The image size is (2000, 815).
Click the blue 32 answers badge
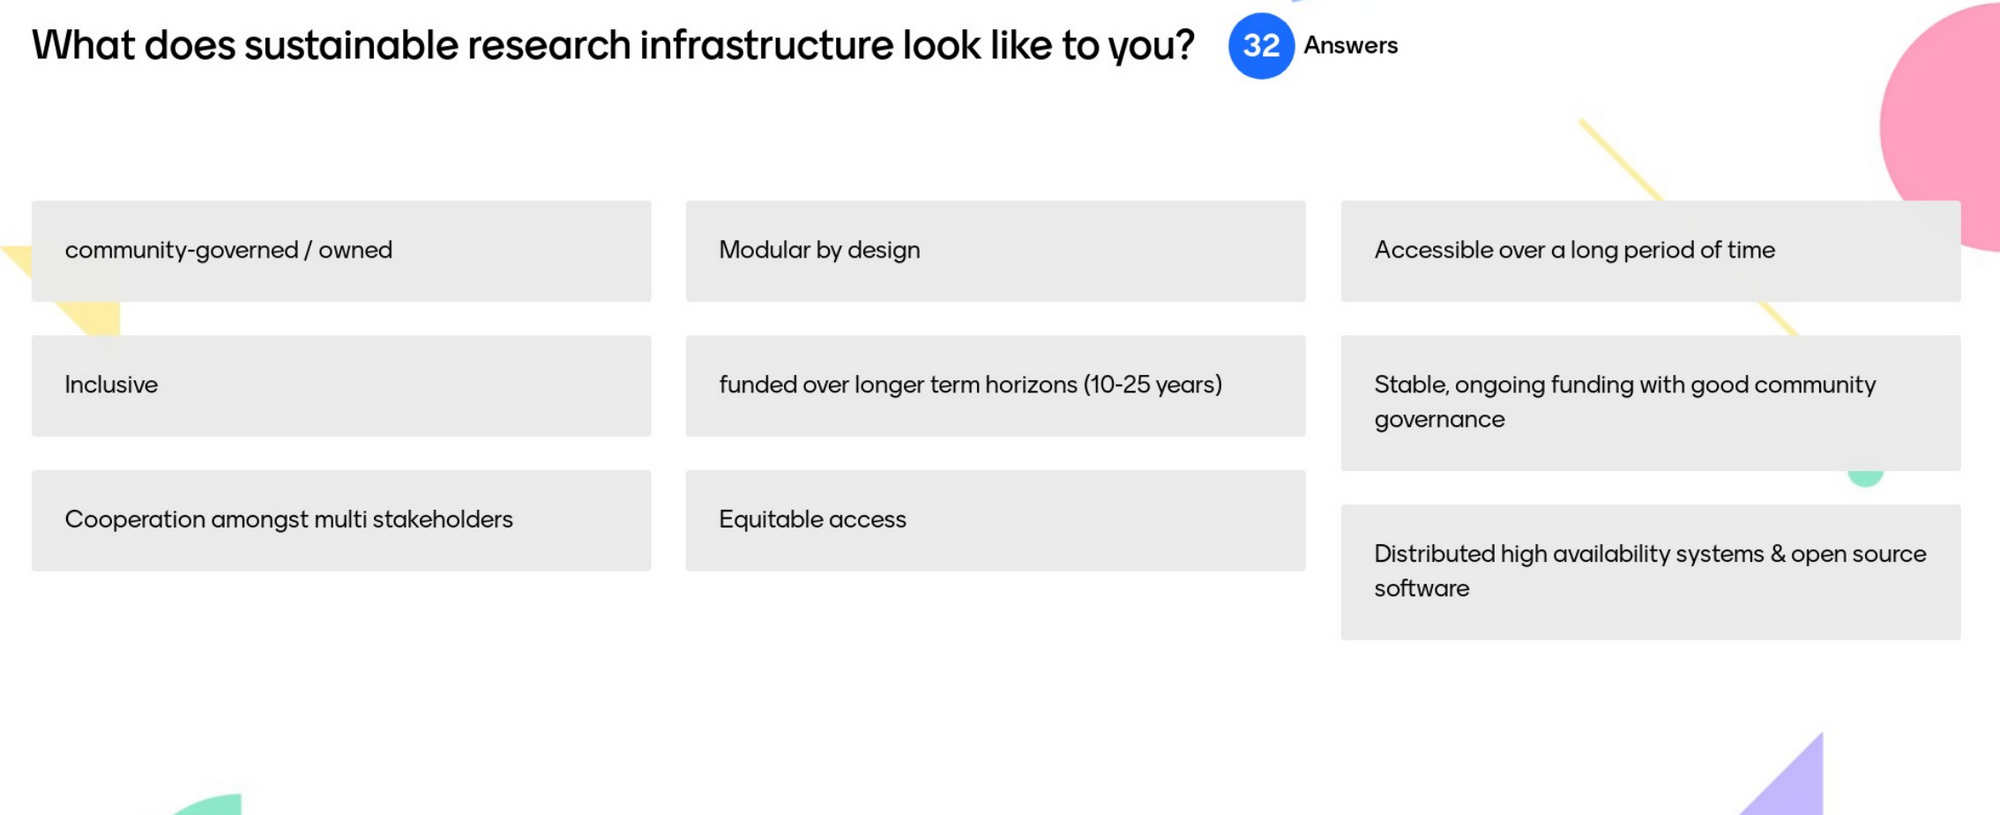[1261, 46]
